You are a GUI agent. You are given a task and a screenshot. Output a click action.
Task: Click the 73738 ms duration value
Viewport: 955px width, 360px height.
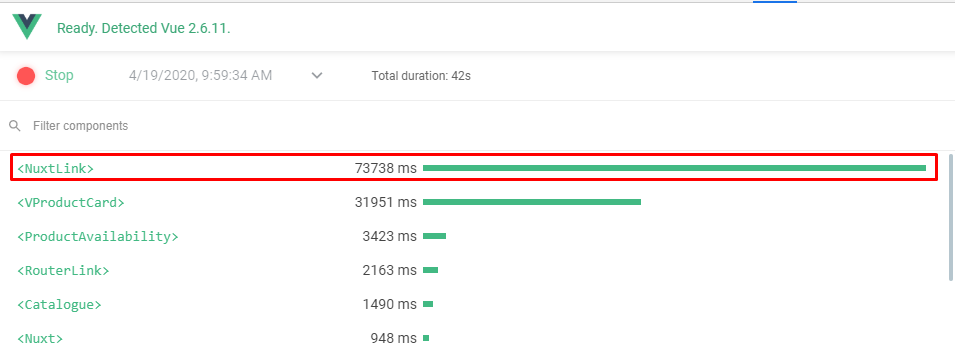pyautogui.click(x=386, y=168)
